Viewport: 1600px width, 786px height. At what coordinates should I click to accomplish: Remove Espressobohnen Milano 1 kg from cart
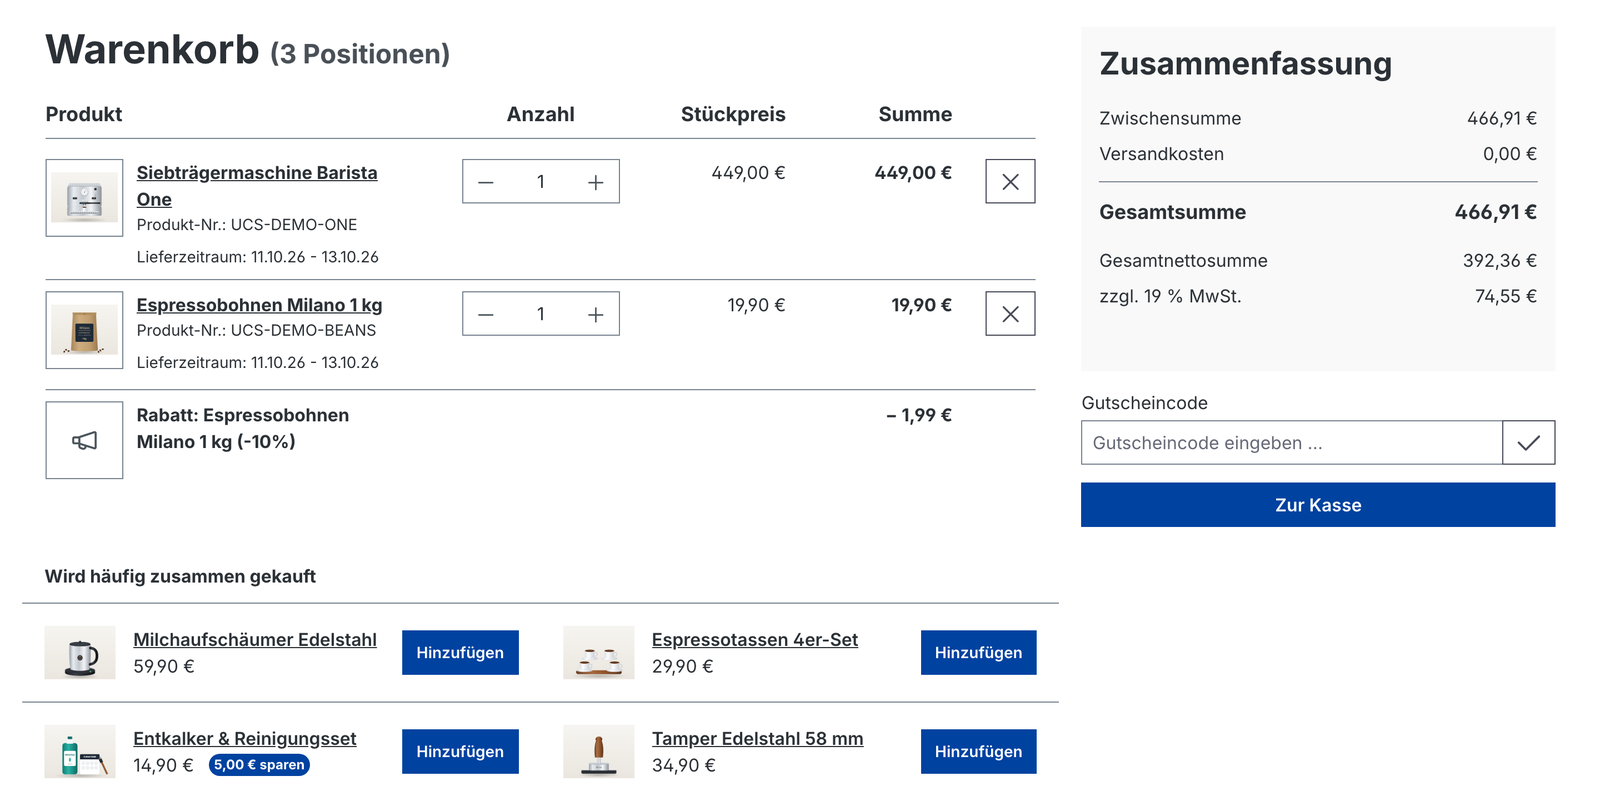[1010, 314]
